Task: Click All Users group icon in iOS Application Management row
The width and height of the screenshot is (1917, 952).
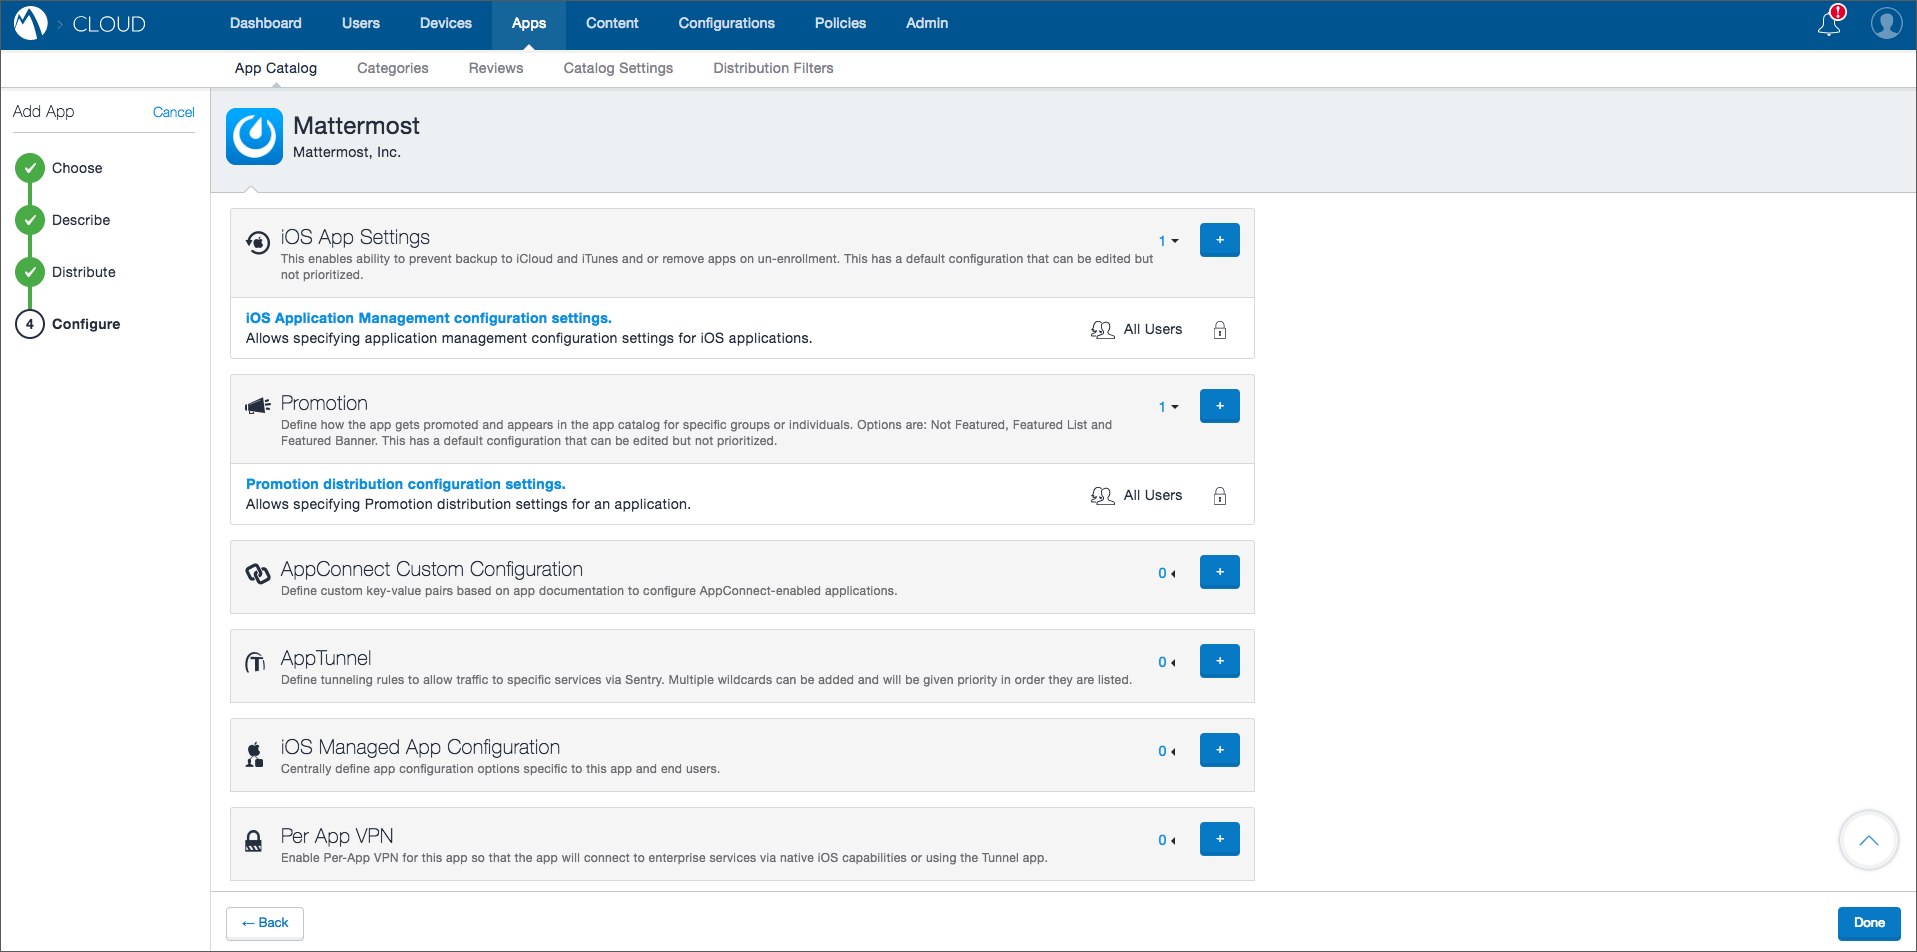Action: 1102,330
